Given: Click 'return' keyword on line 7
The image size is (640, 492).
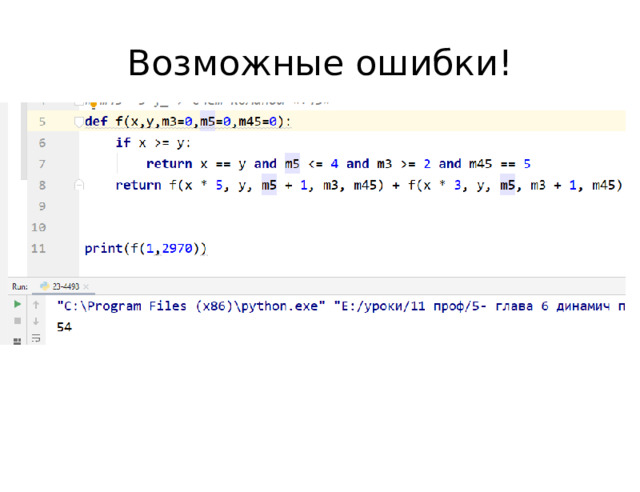Looking at the screenshot, I should (169, 164).
